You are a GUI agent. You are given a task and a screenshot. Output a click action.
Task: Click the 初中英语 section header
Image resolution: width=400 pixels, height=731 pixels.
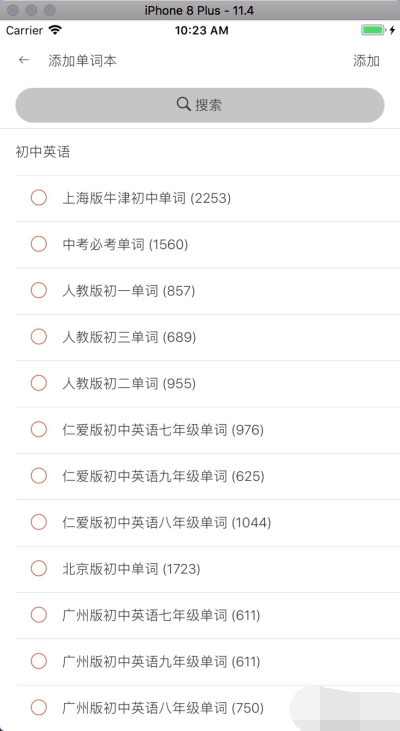point(43,152)
